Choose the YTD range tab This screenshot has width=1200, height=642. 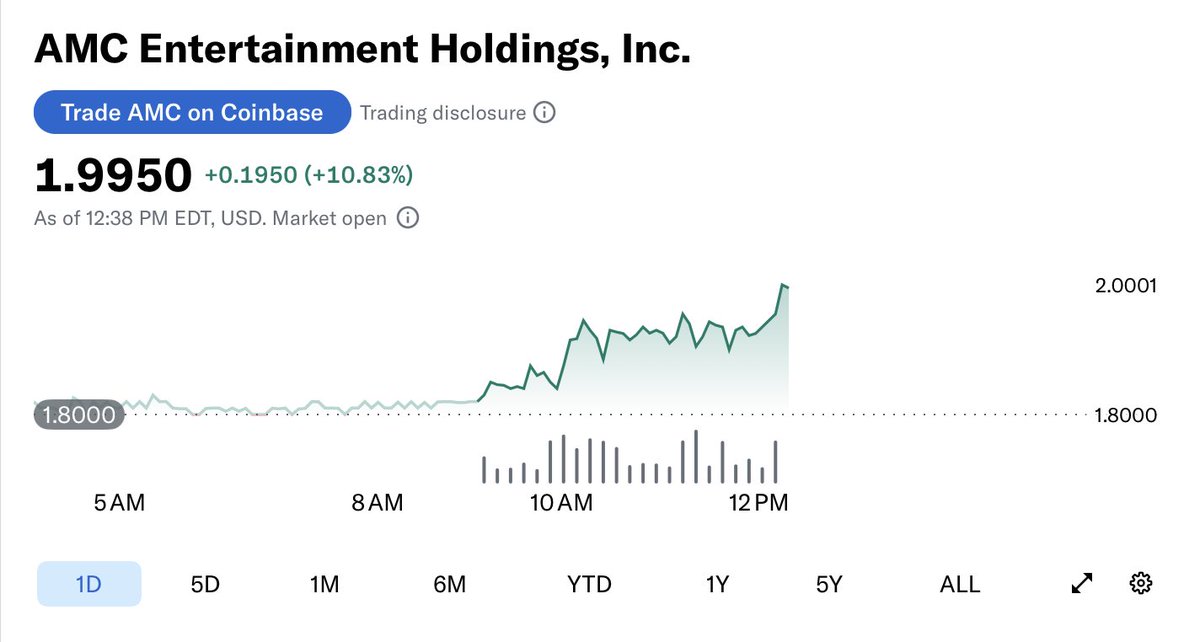(x=589, y=584)
